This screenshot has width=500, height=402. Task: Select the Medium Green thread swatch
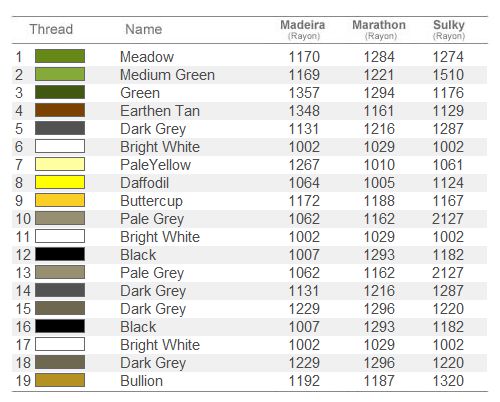click(x=60, y=74)
